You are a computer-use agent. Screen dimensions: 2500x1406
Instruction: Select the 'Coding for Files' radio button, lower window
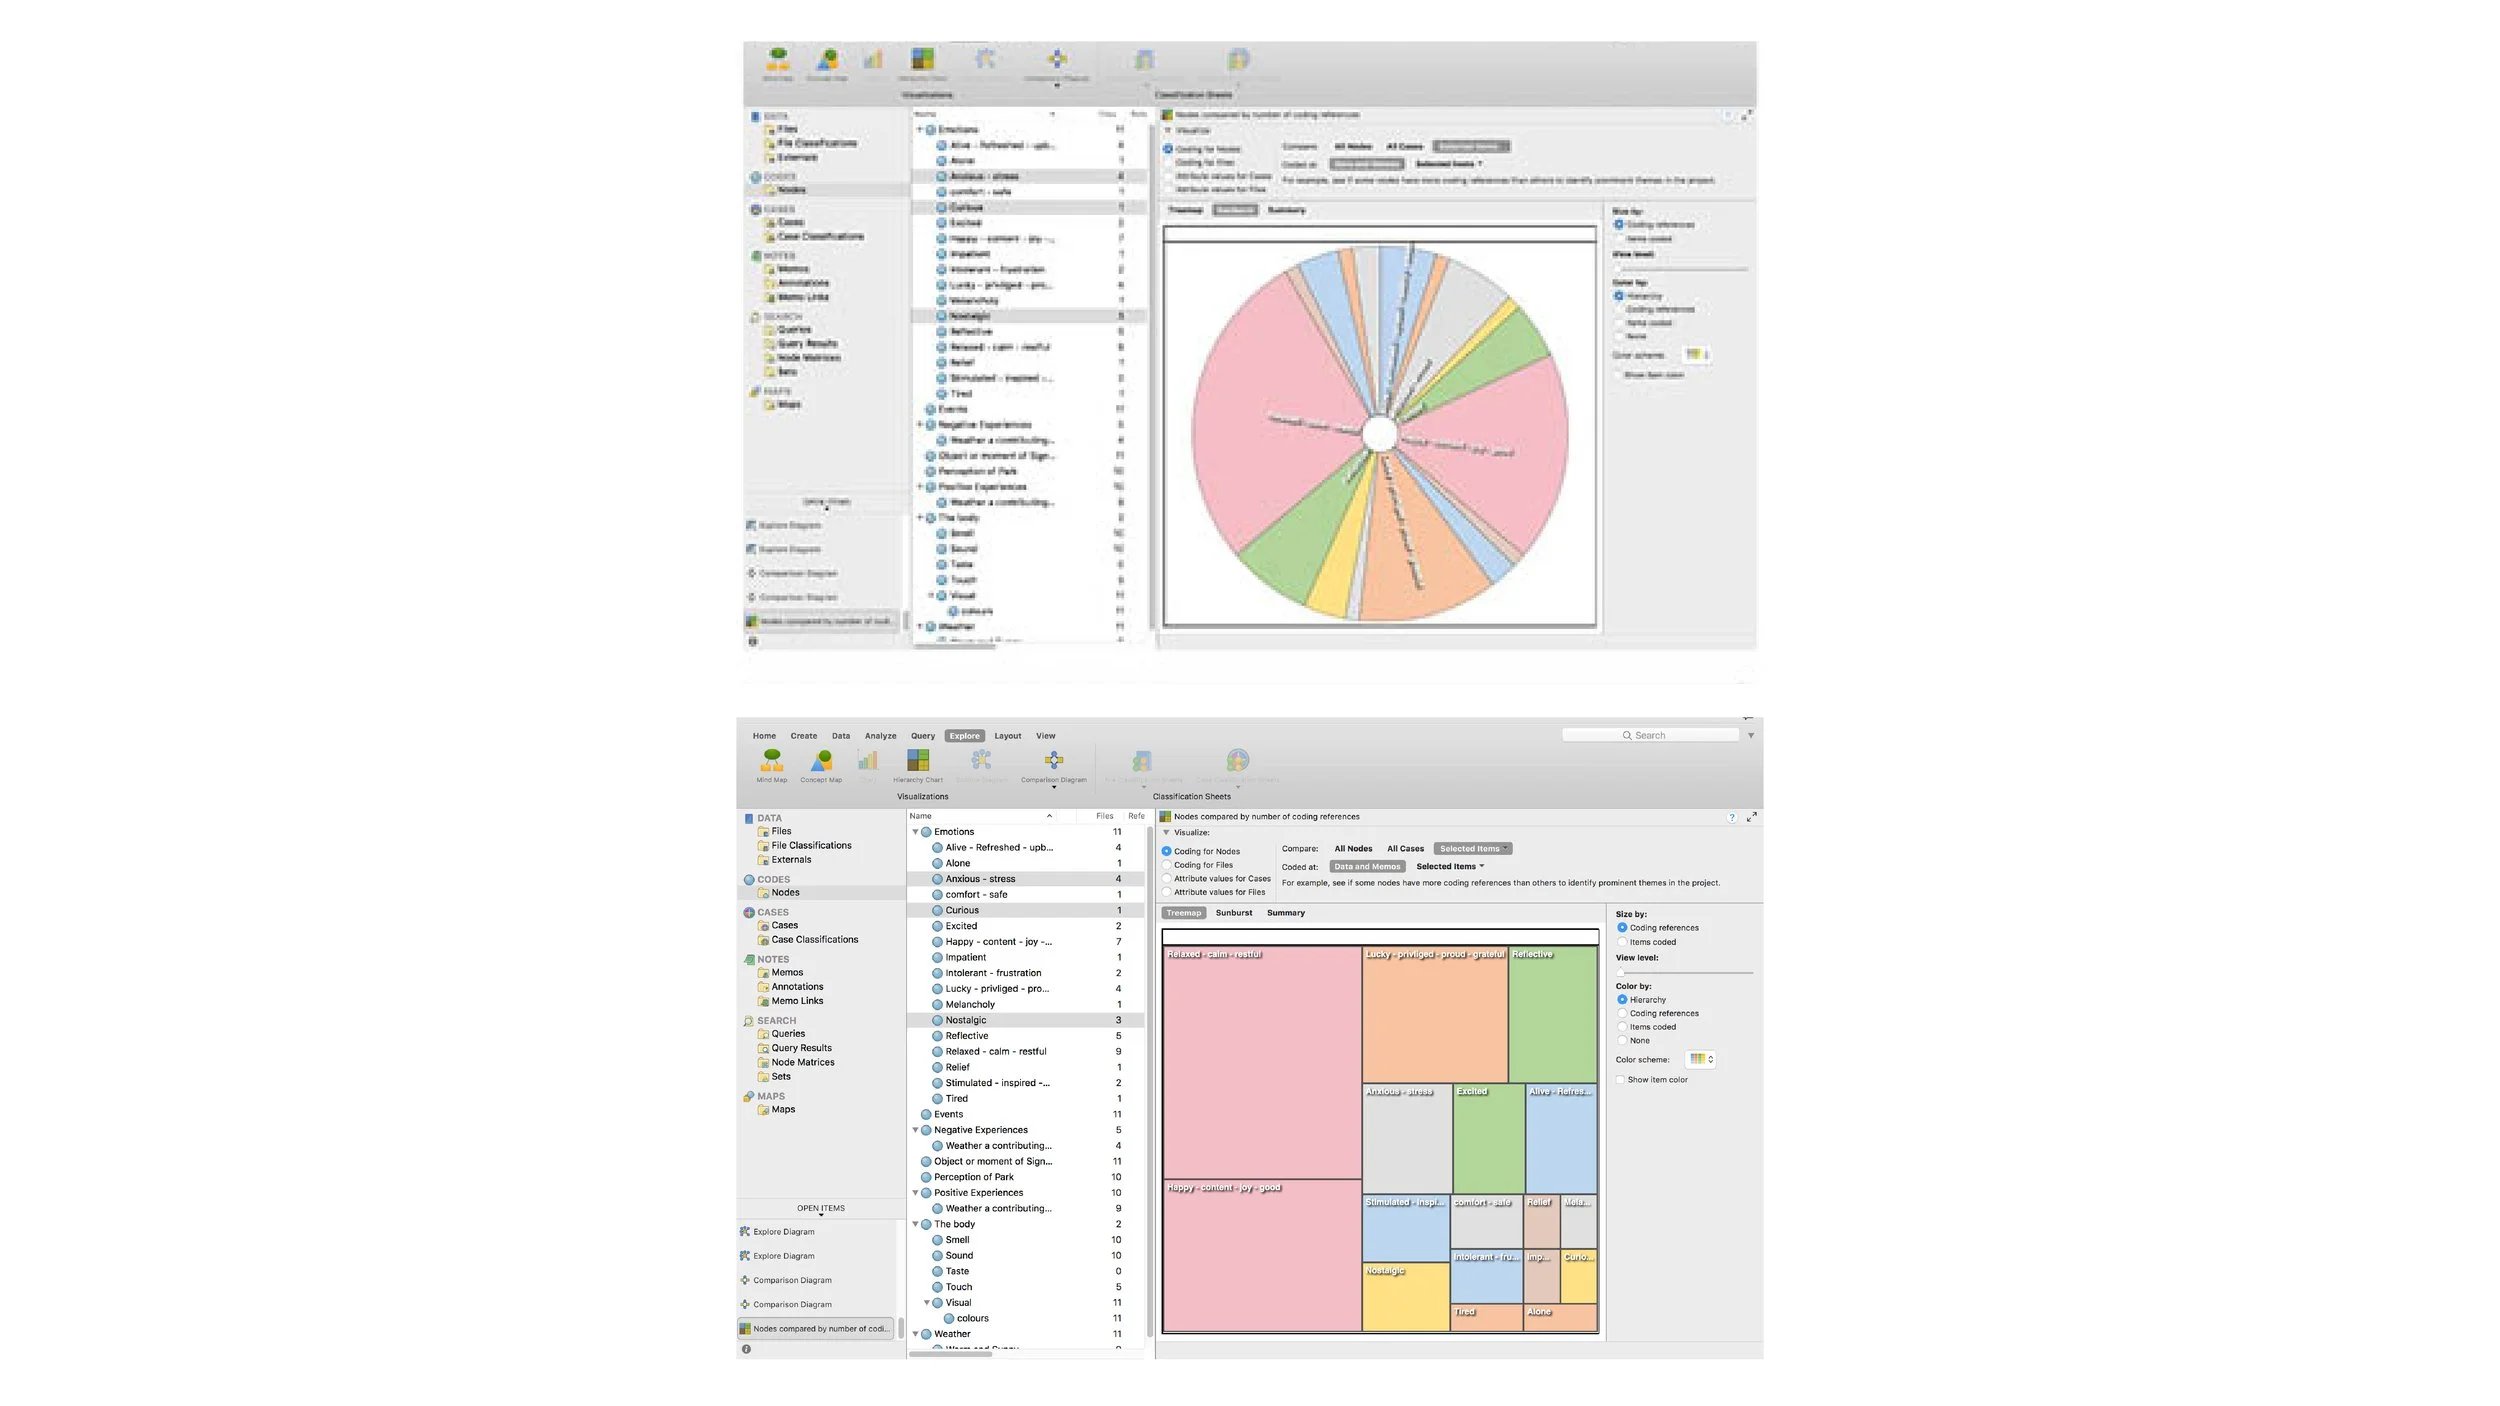point(1167,865)
